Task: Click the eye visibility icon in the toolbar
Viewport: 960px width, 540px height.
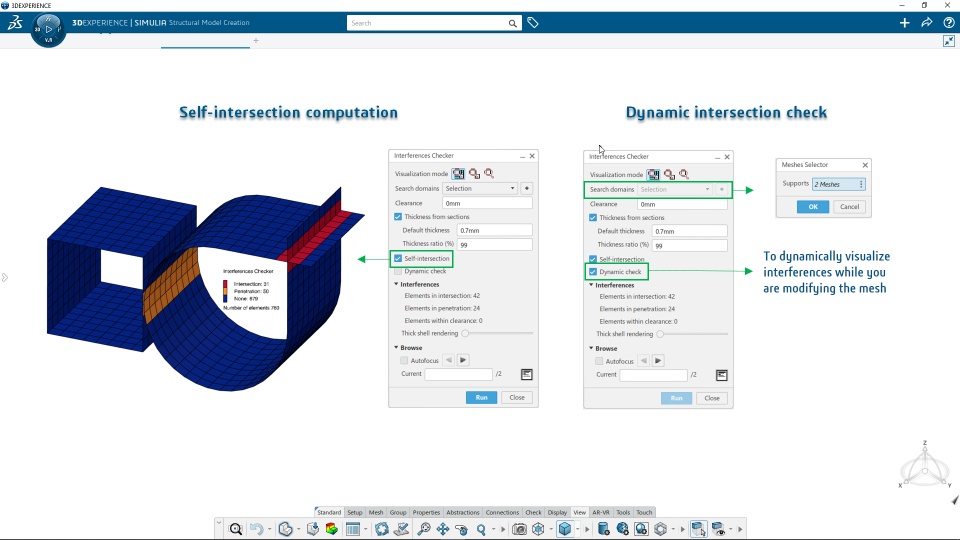Action: click(718, 528)
